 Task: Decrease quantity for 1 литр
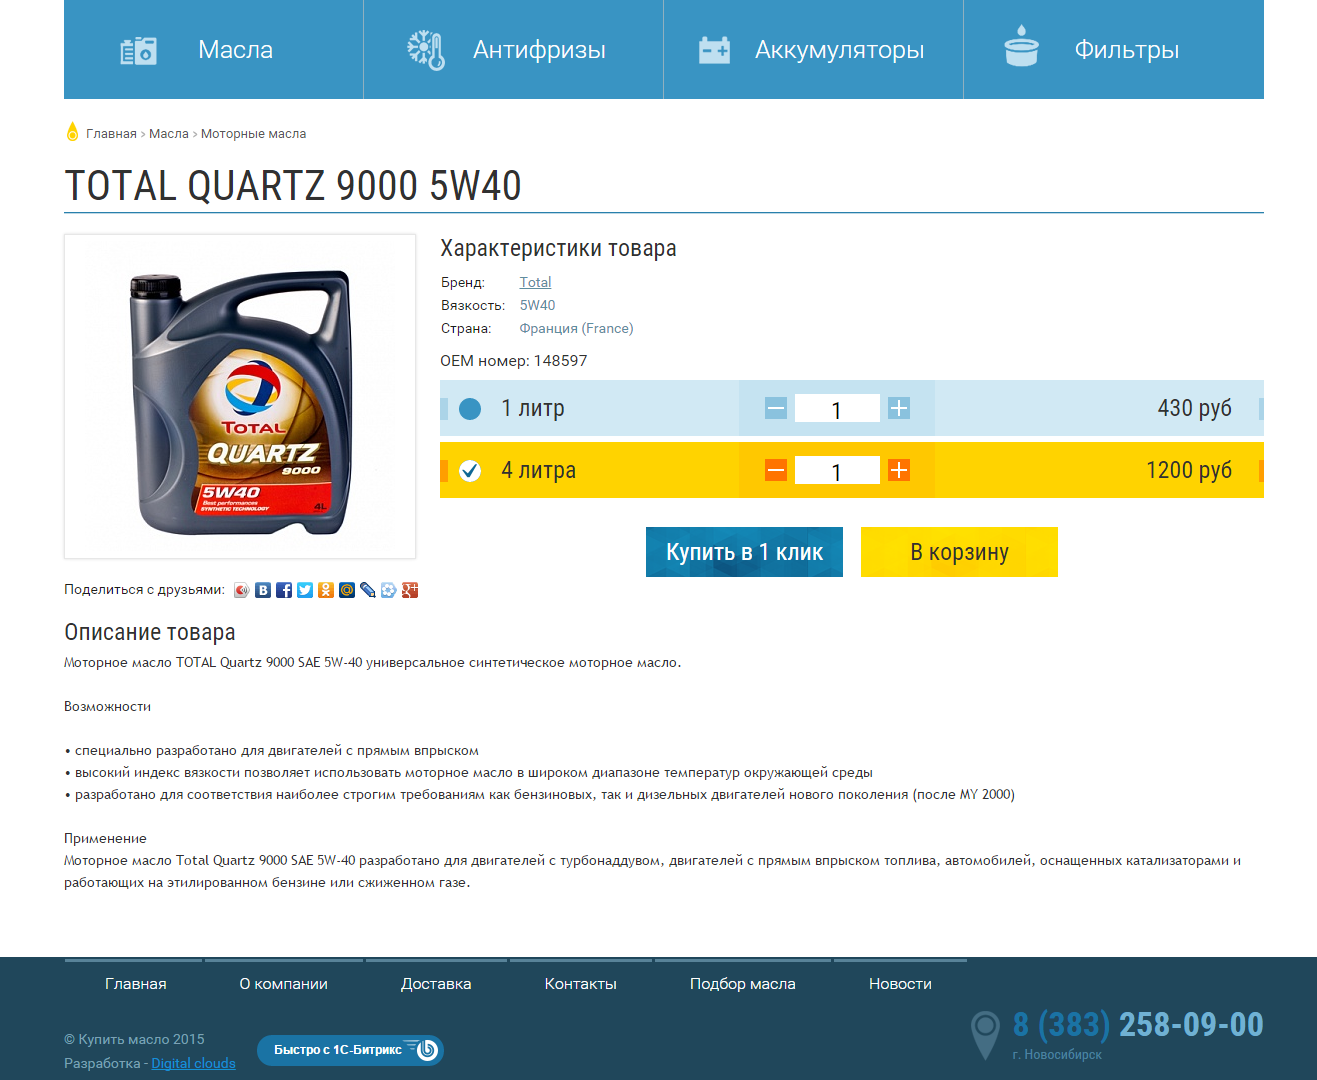(x=776, y=408)
